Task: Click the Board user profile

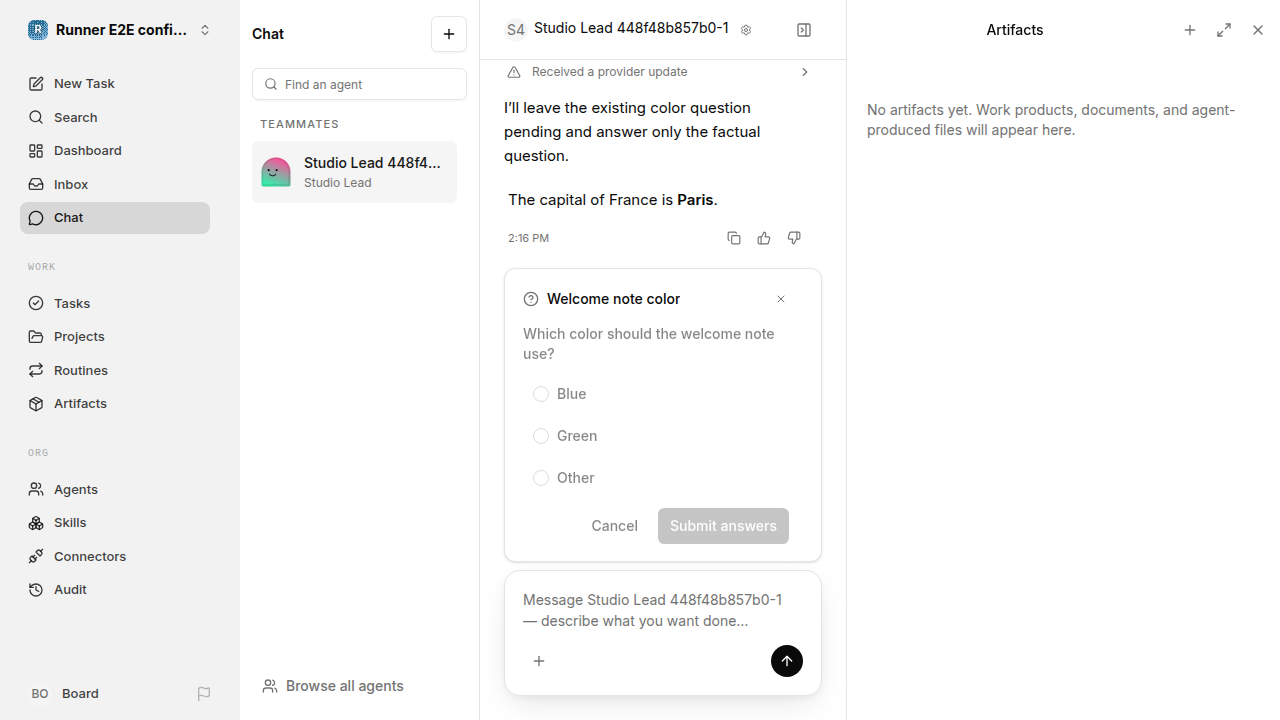Action: click(65, 693)
